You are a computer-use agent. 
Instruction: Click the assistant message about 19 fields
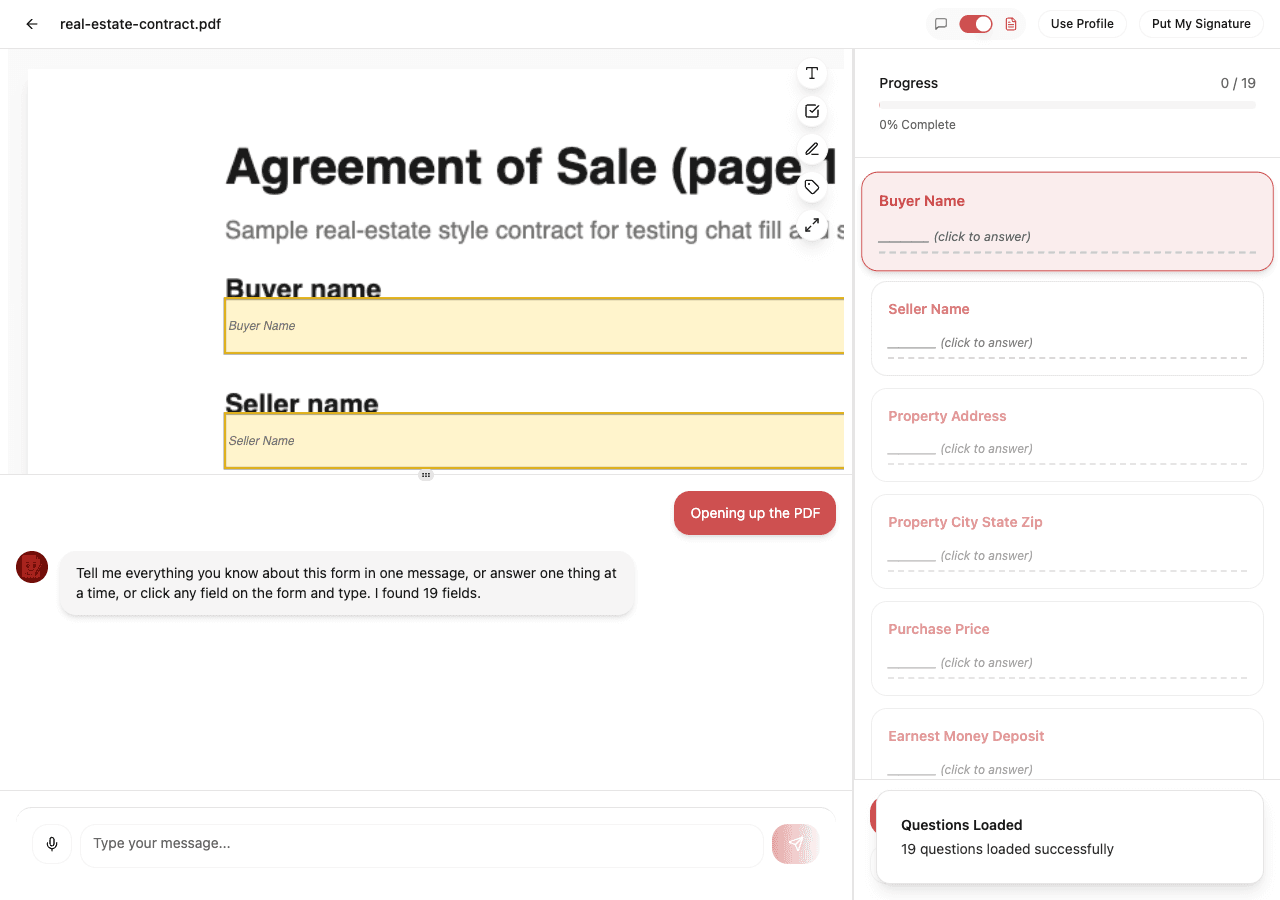point(347,583)
